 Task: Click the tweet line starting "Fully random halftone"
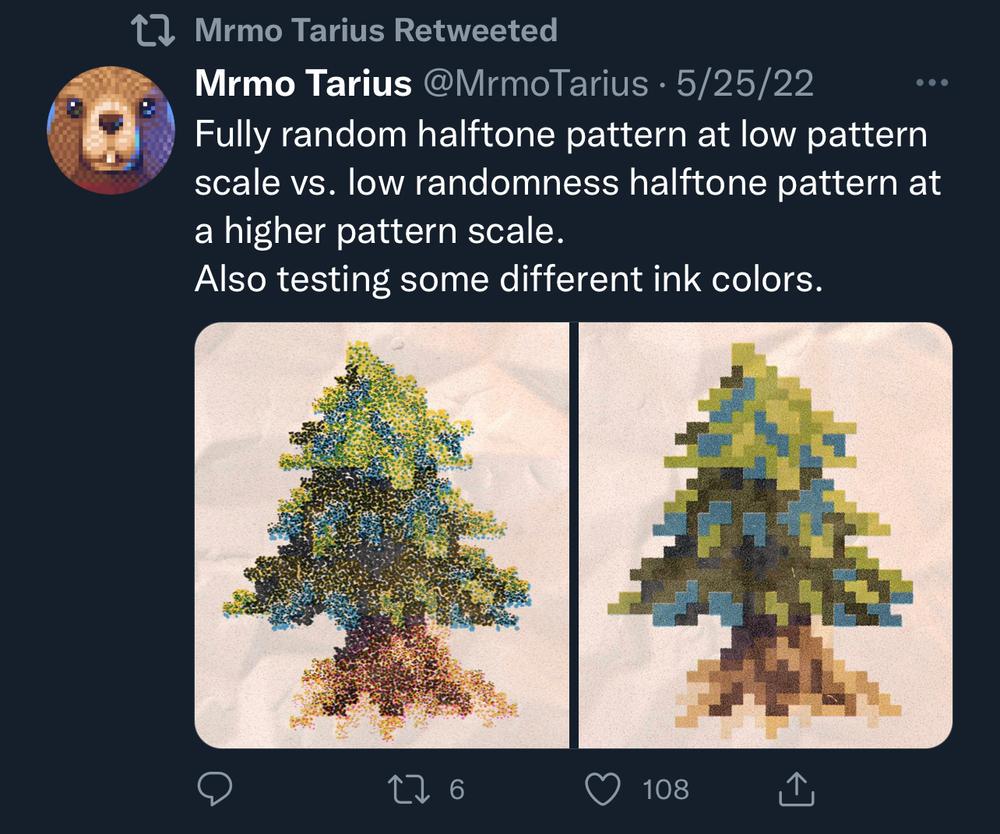pyautogui.click(x=561, y=135)
